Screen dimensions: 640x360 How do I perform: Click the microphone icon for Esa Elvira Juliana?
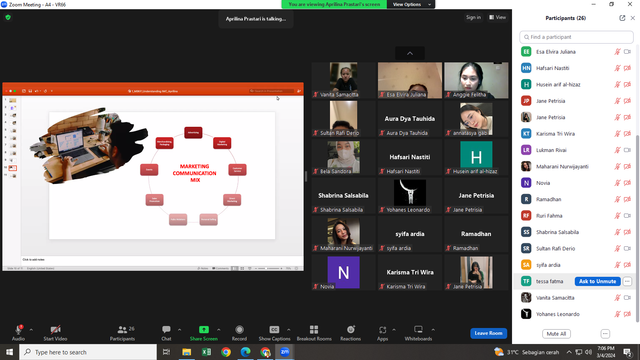tap(618, 52)
